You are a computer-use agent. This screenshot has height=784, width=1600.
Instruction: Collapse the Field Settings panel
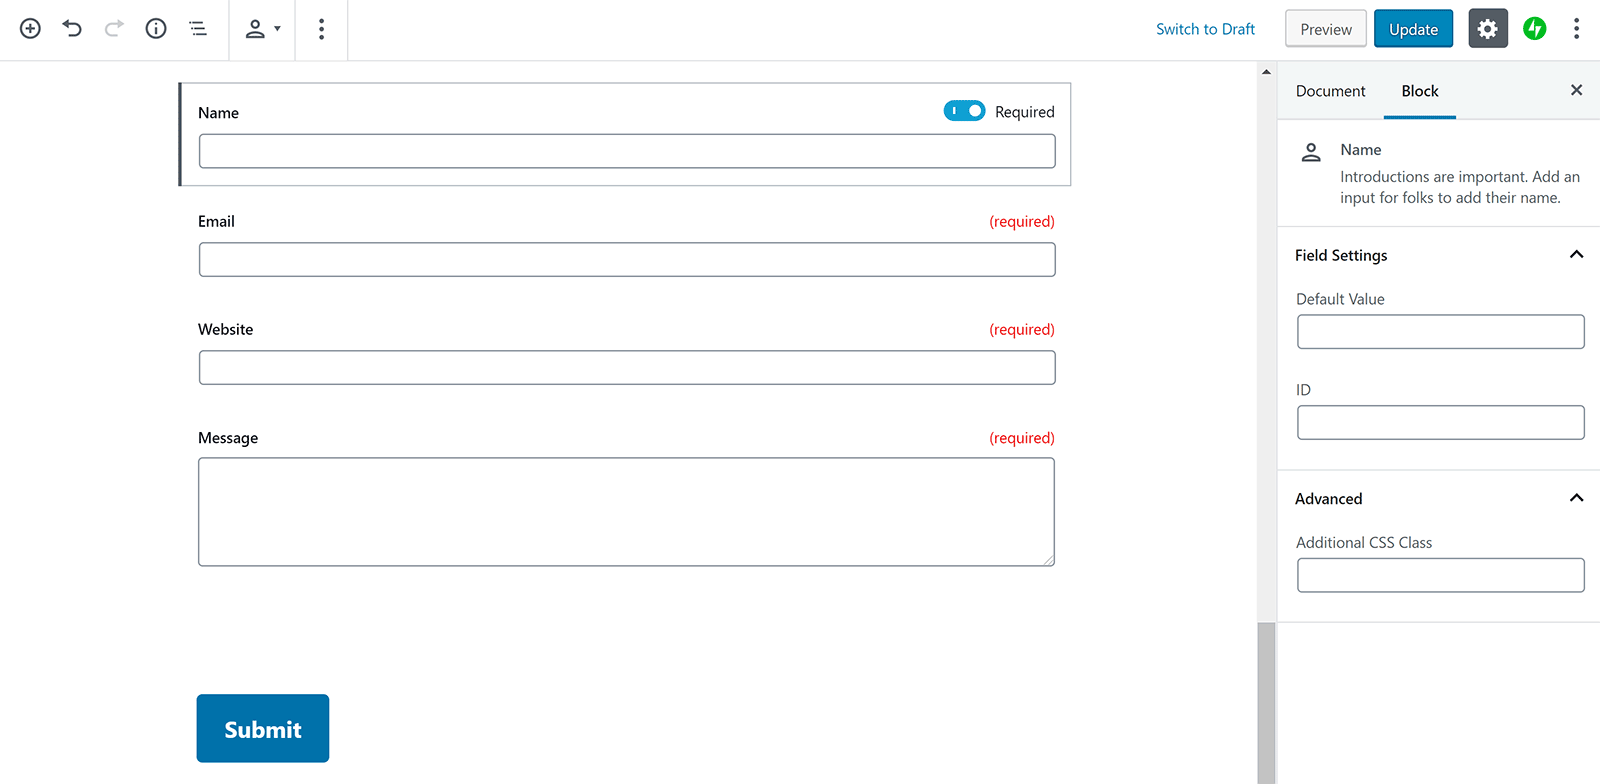click(x=1576, y=255)
